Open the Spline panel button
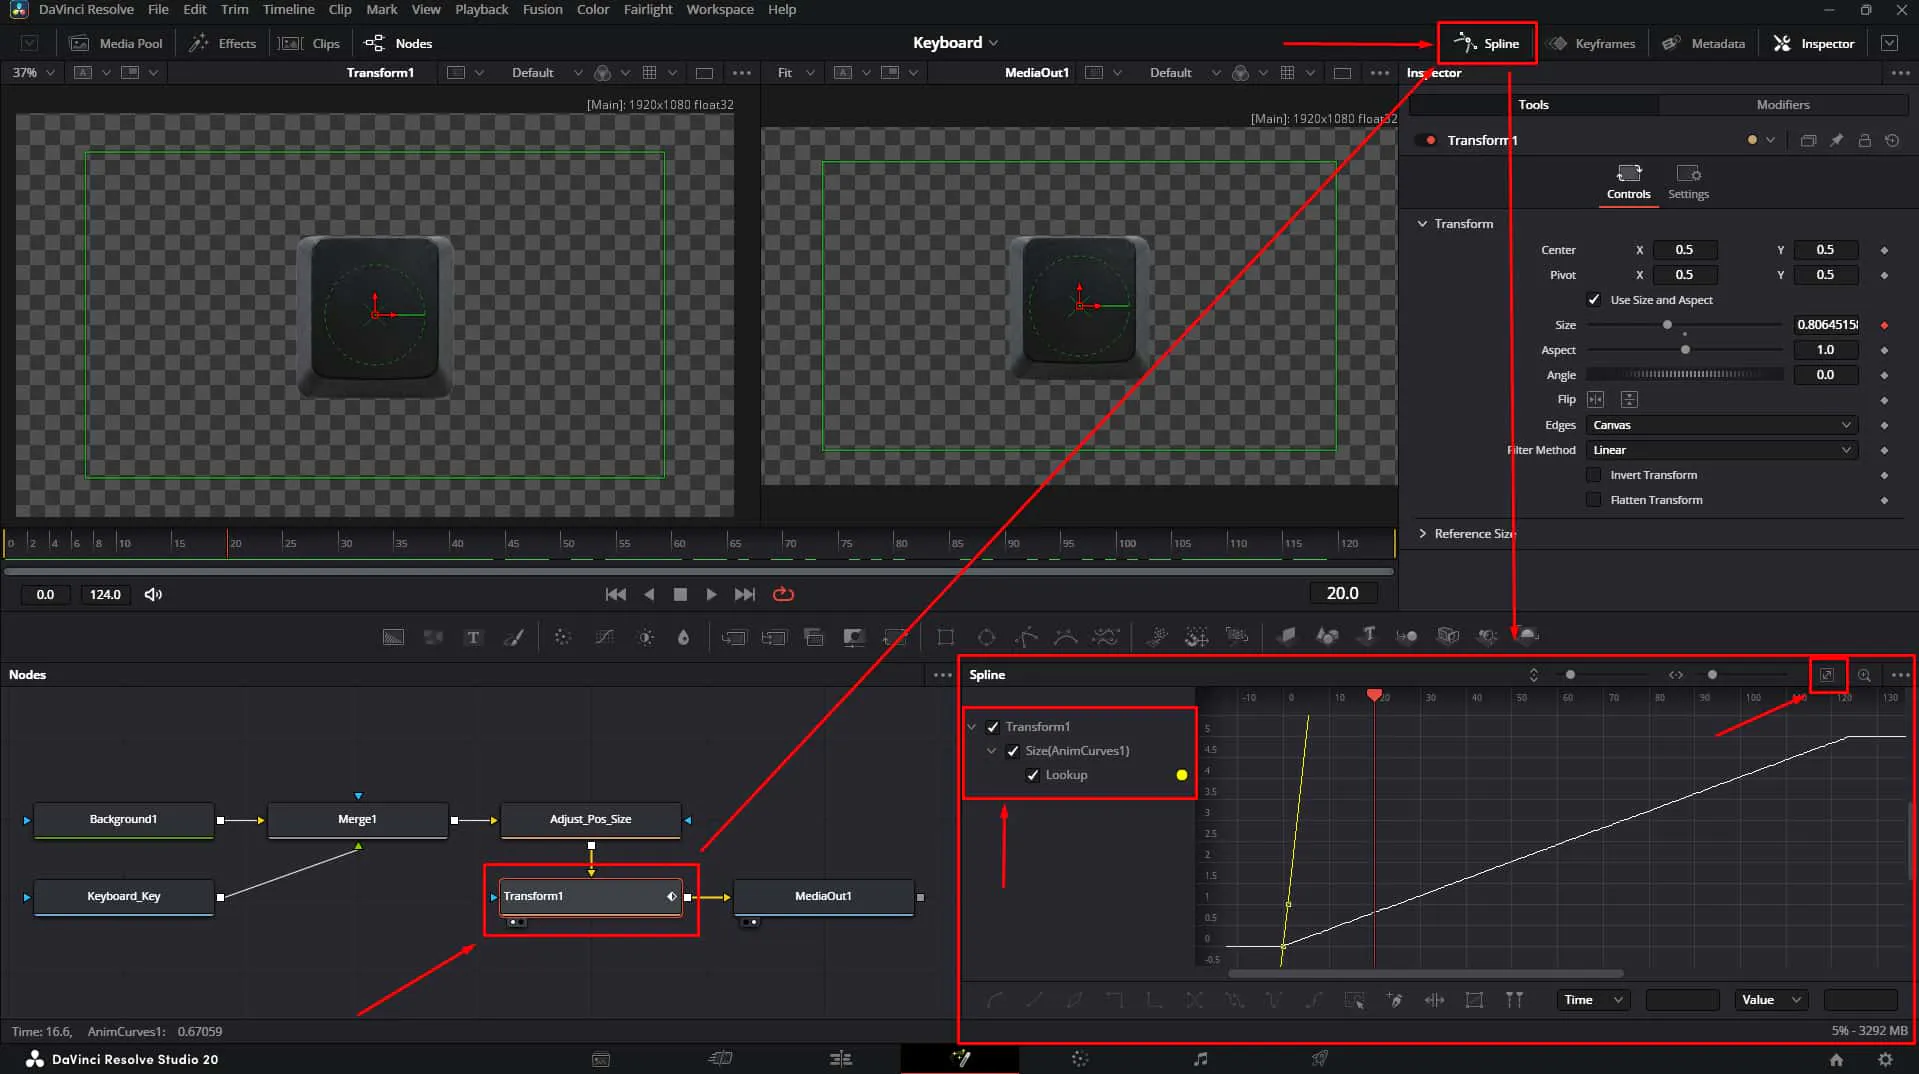1919x1074 pixels. (x=1487, y=43)
